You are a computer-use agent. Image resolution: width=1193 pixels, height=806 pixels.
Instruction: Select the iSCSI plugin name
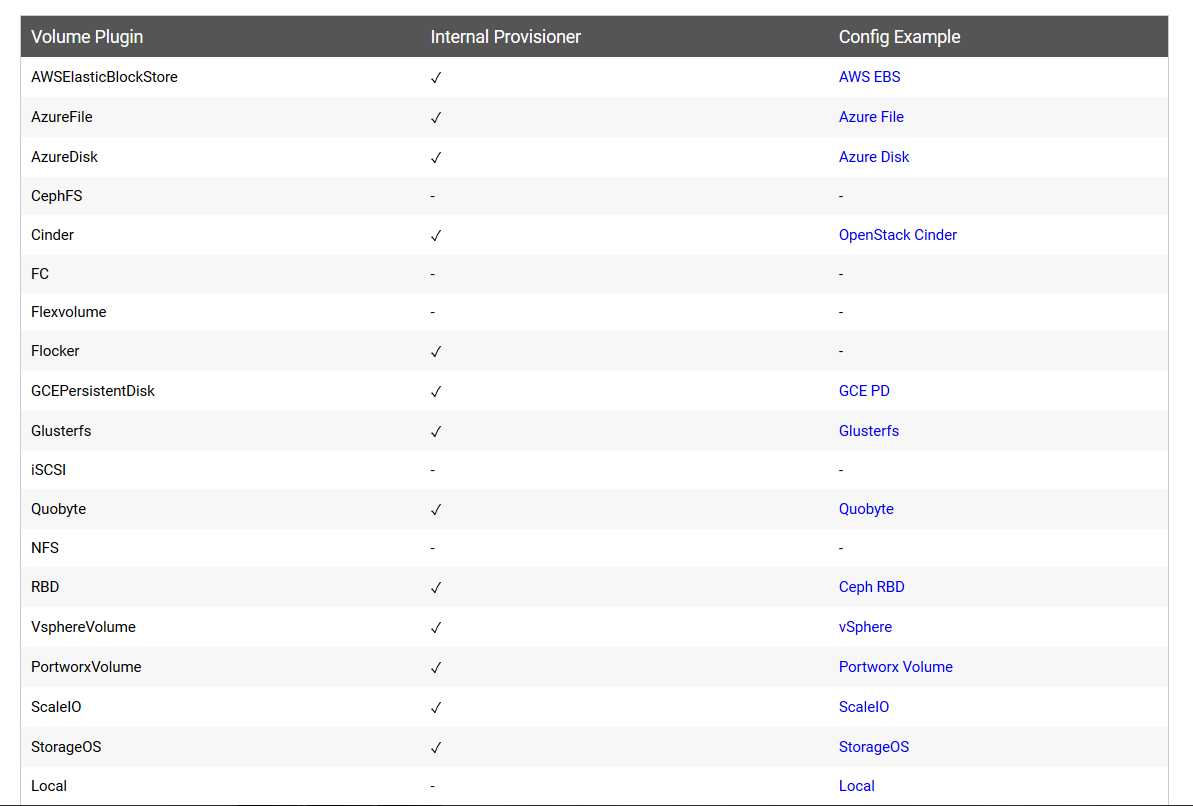[x=48, y=470]
